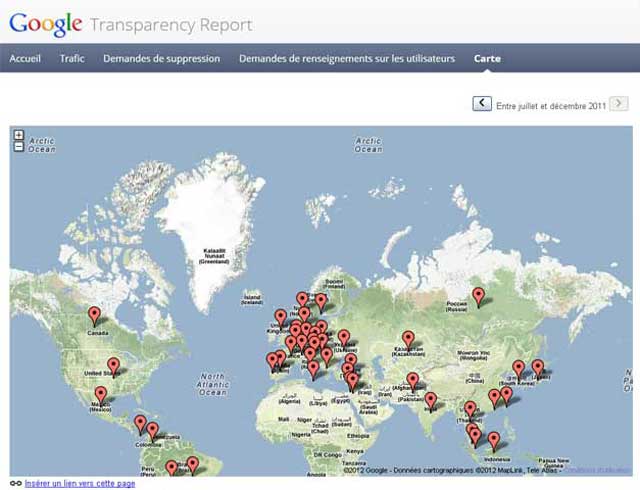Click the 'Entre juillet et décembre 2011' period text
Screen dimensions: 640x490
(x=551, y=106)
